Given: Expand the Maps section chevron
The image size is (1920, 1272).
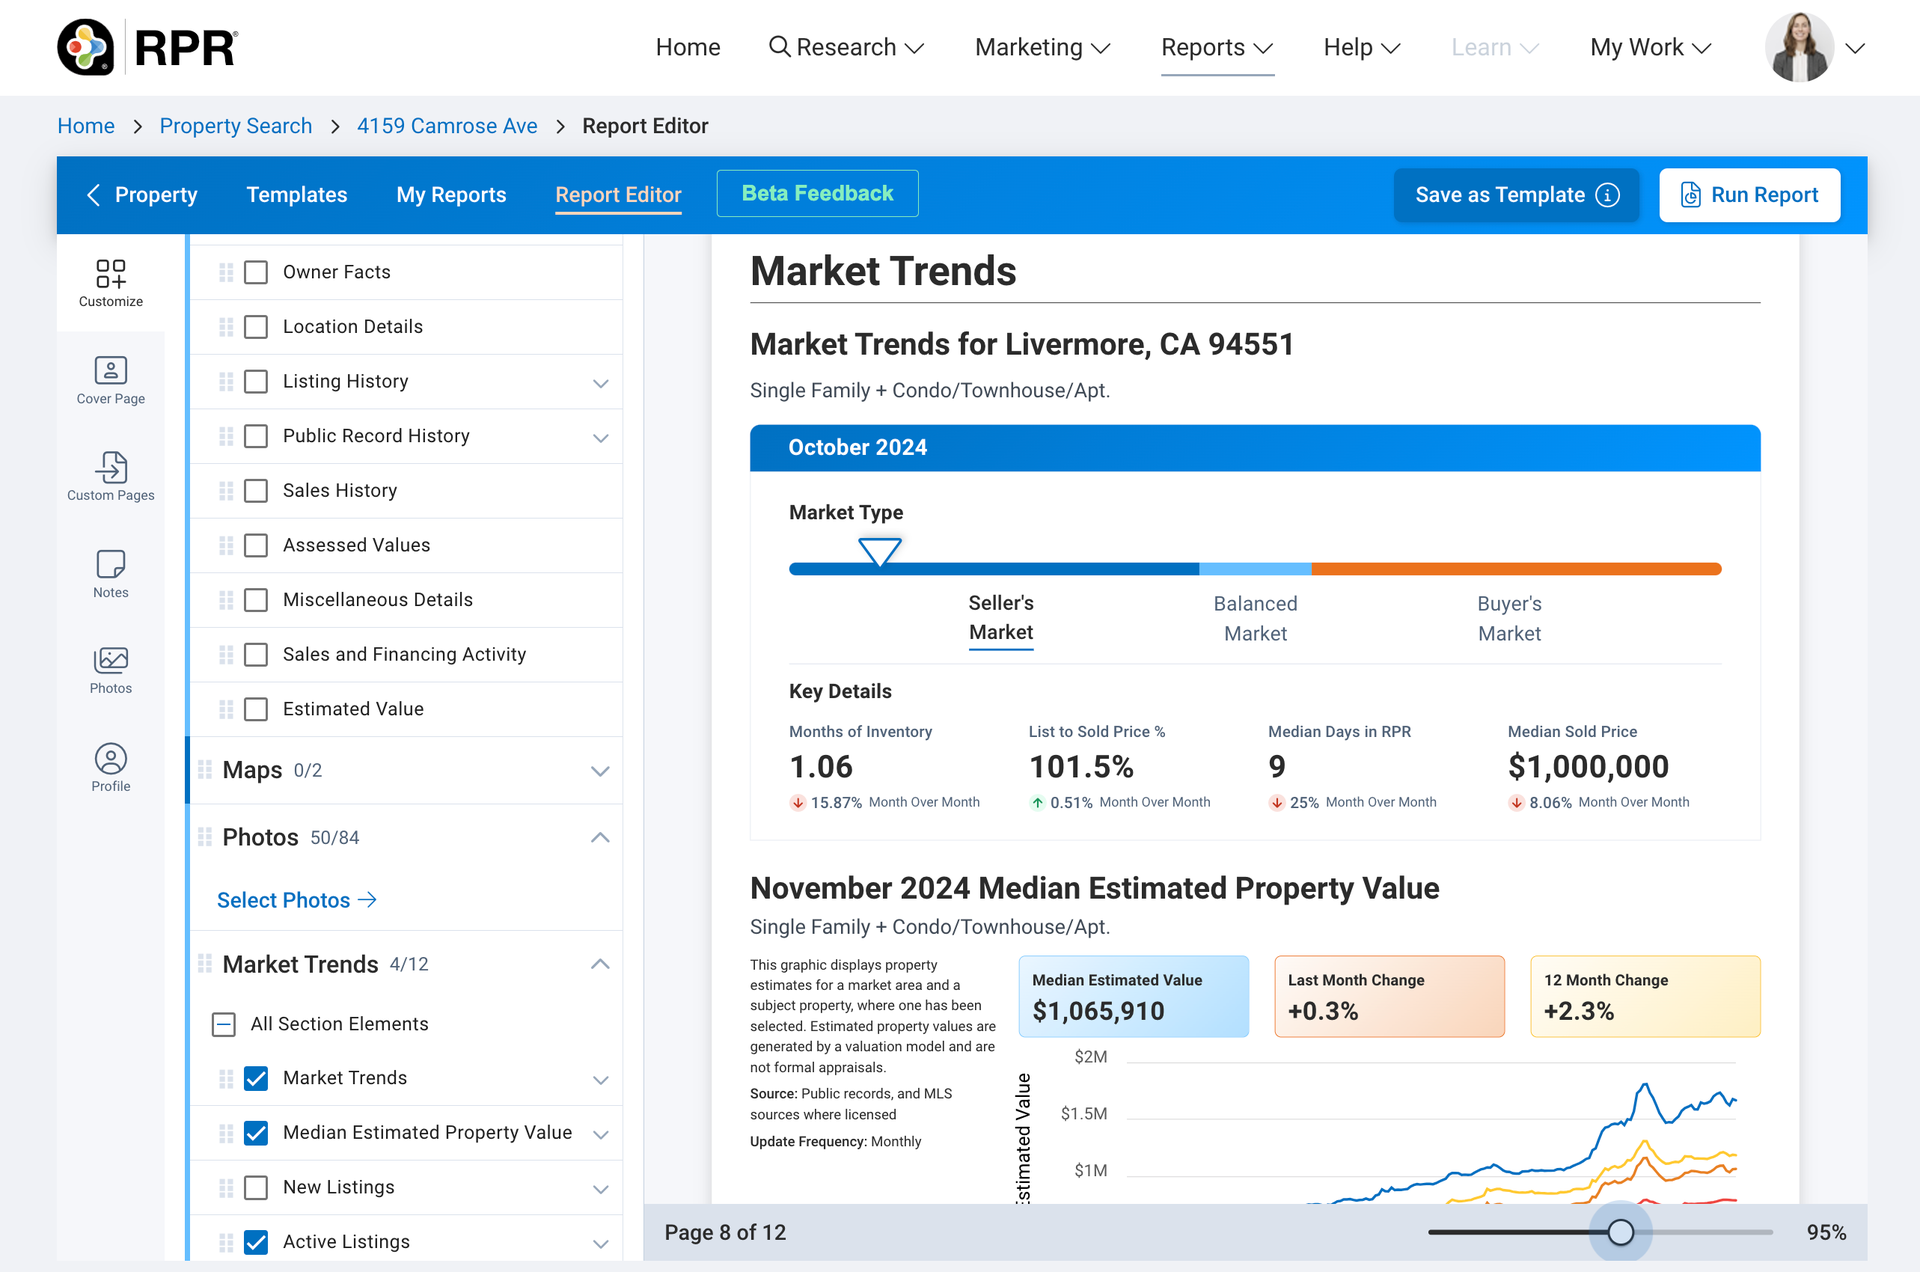Looking at the screenshot, I should pyautogui.click(x=600, y=771).
